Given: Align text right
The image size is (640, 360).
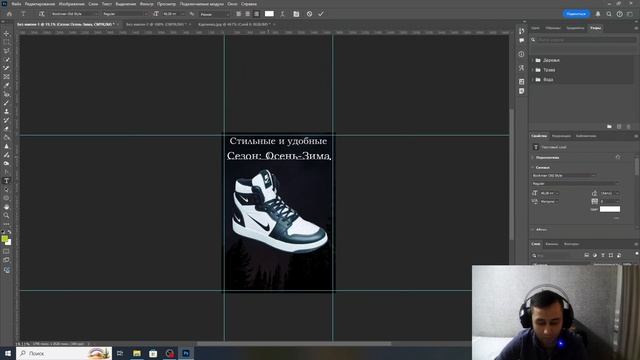Looking at the screenshot, I should tap(257, 14).
